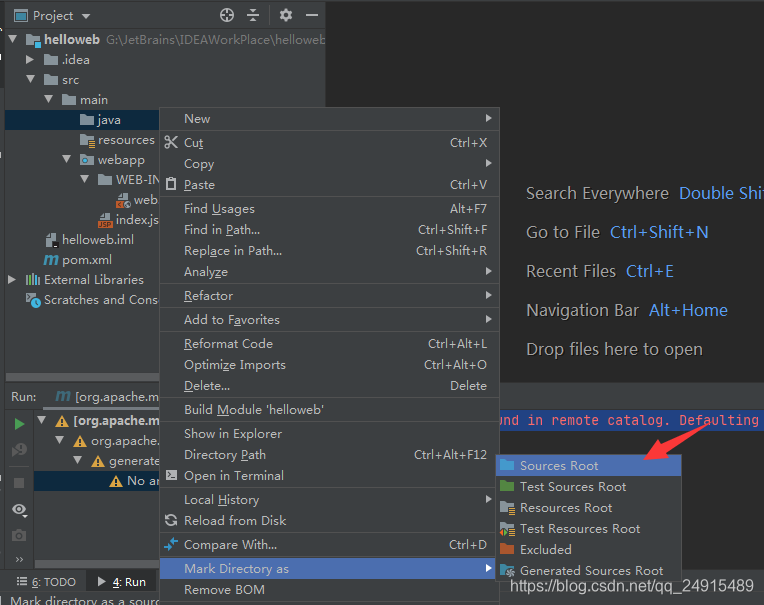
Task: Mark directory as Test Sources Root
Action: coord(588,487)
